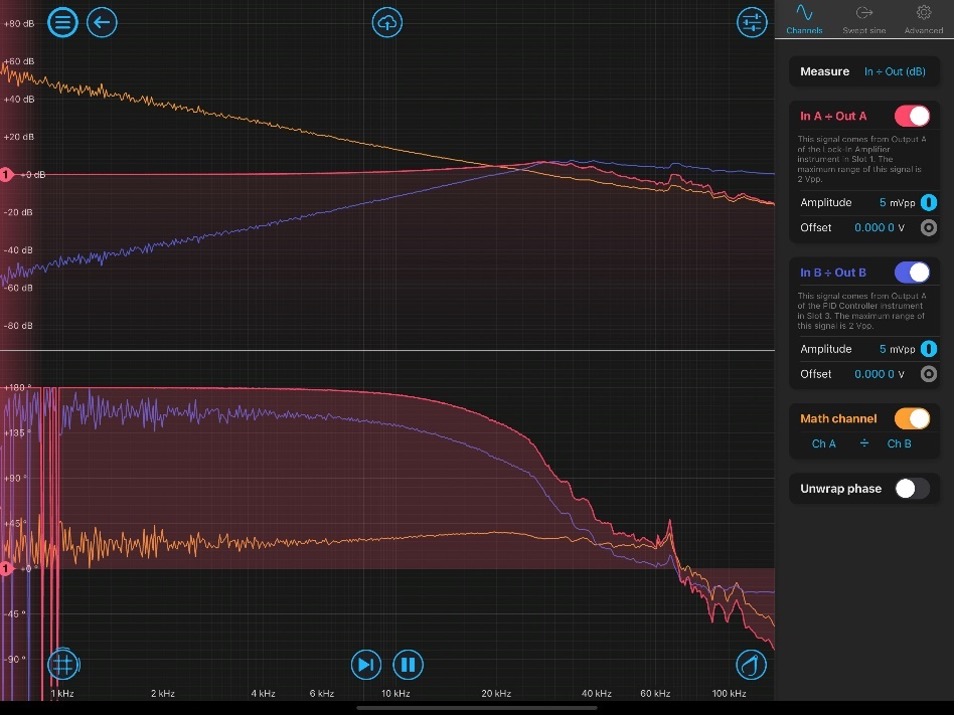Open the cursors grid icon

(x=63, y=664)
